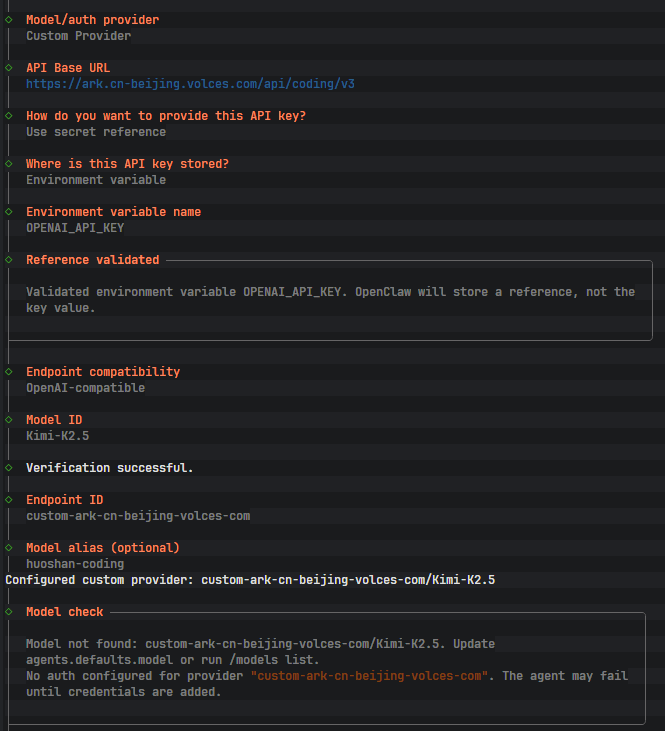
Task: Select the diamond icon beside Model ID
Action: click(x=9, y=420)
